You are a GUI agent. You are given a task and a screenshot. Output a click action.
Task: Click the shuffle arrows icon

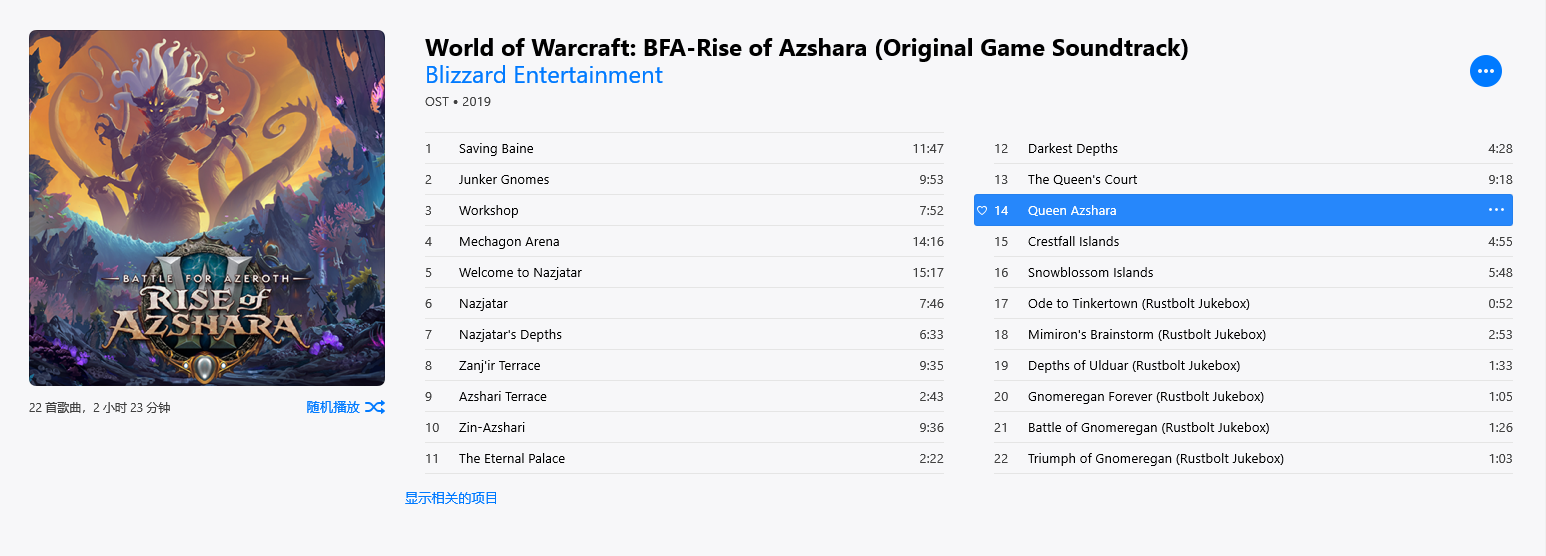pyautogui.click(x=375, y=407)
